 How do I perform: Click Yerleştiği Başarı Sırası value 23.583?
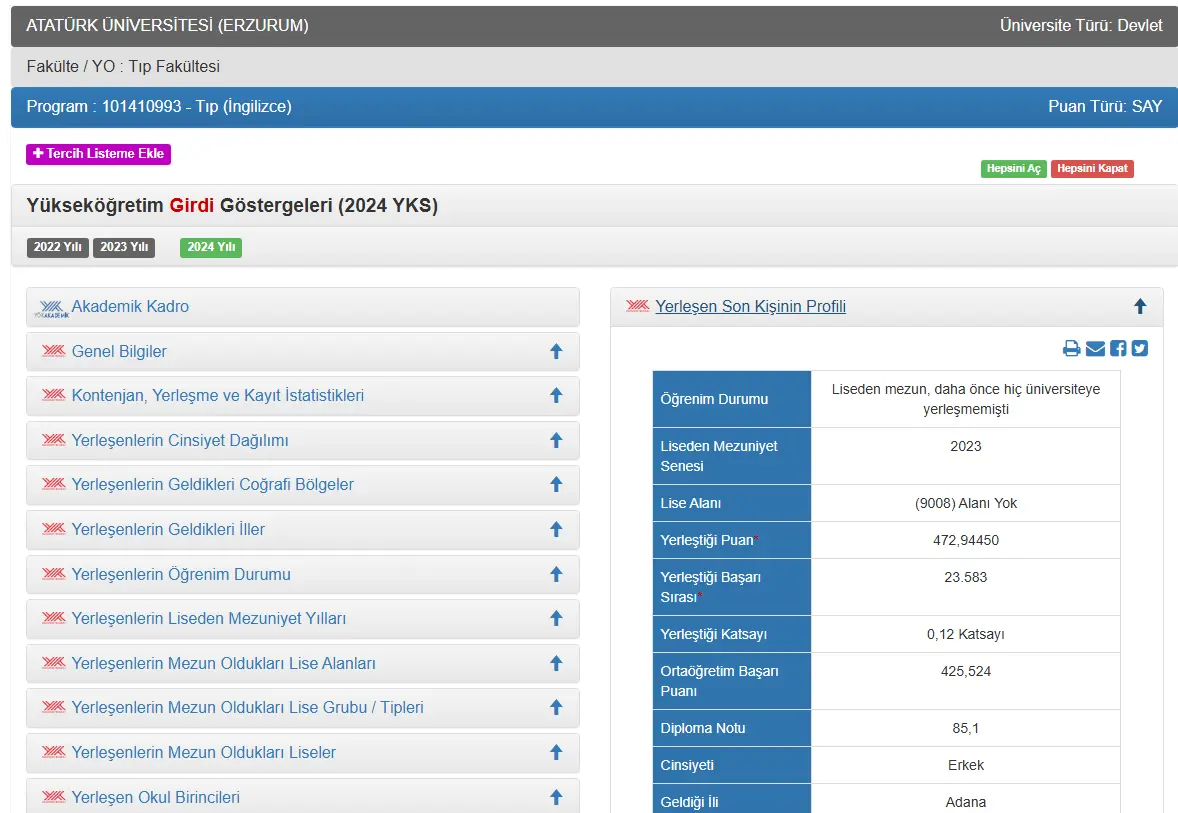965,578
